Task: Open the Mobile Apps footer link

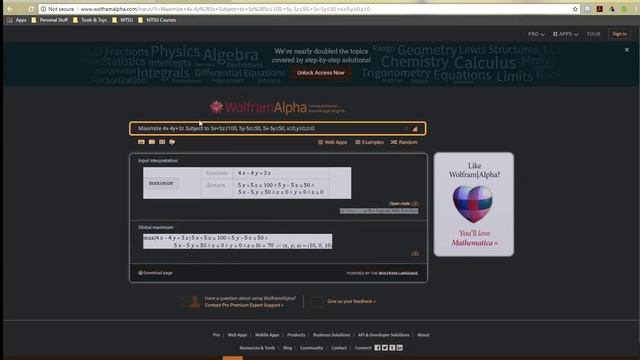Action: (x=267, y=335)
